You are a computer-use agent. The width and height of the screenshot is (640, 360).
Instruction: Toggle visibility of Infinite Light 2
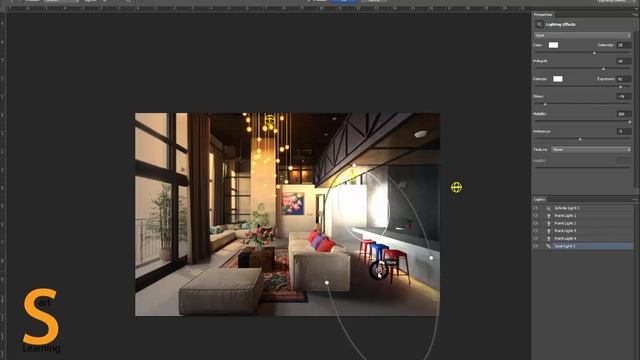536,208
